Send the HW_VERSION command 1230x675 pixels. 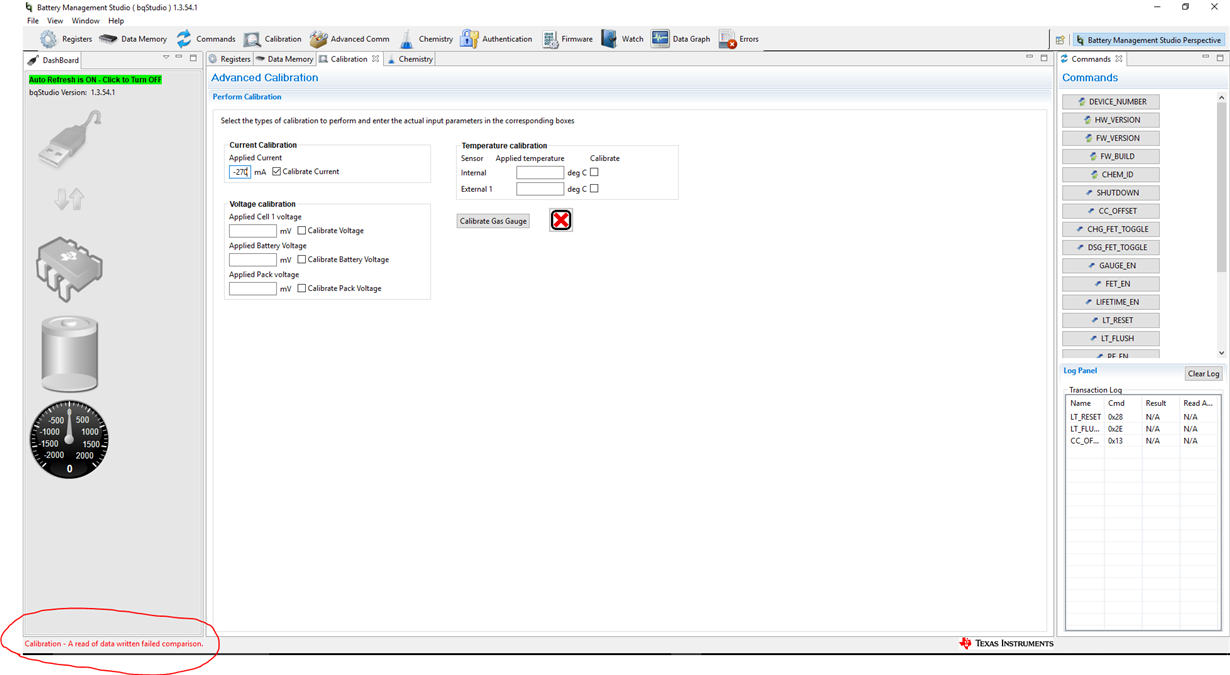point(1111,120)
